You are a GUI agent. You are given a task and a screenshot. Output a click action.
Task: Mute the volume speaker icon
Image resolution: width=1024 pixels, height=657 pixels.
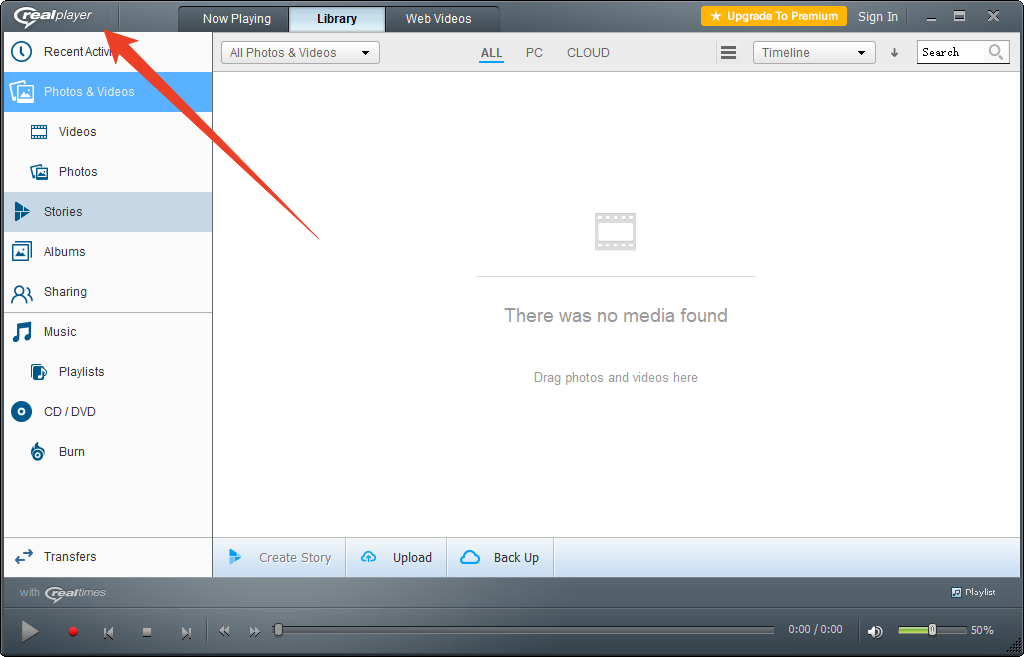point(875,631)
